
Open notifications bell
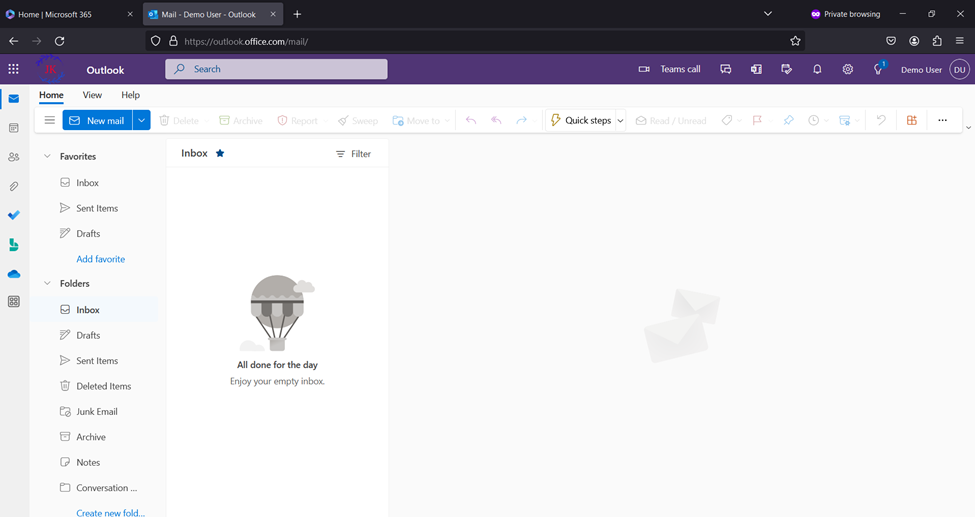click(817, 69)
